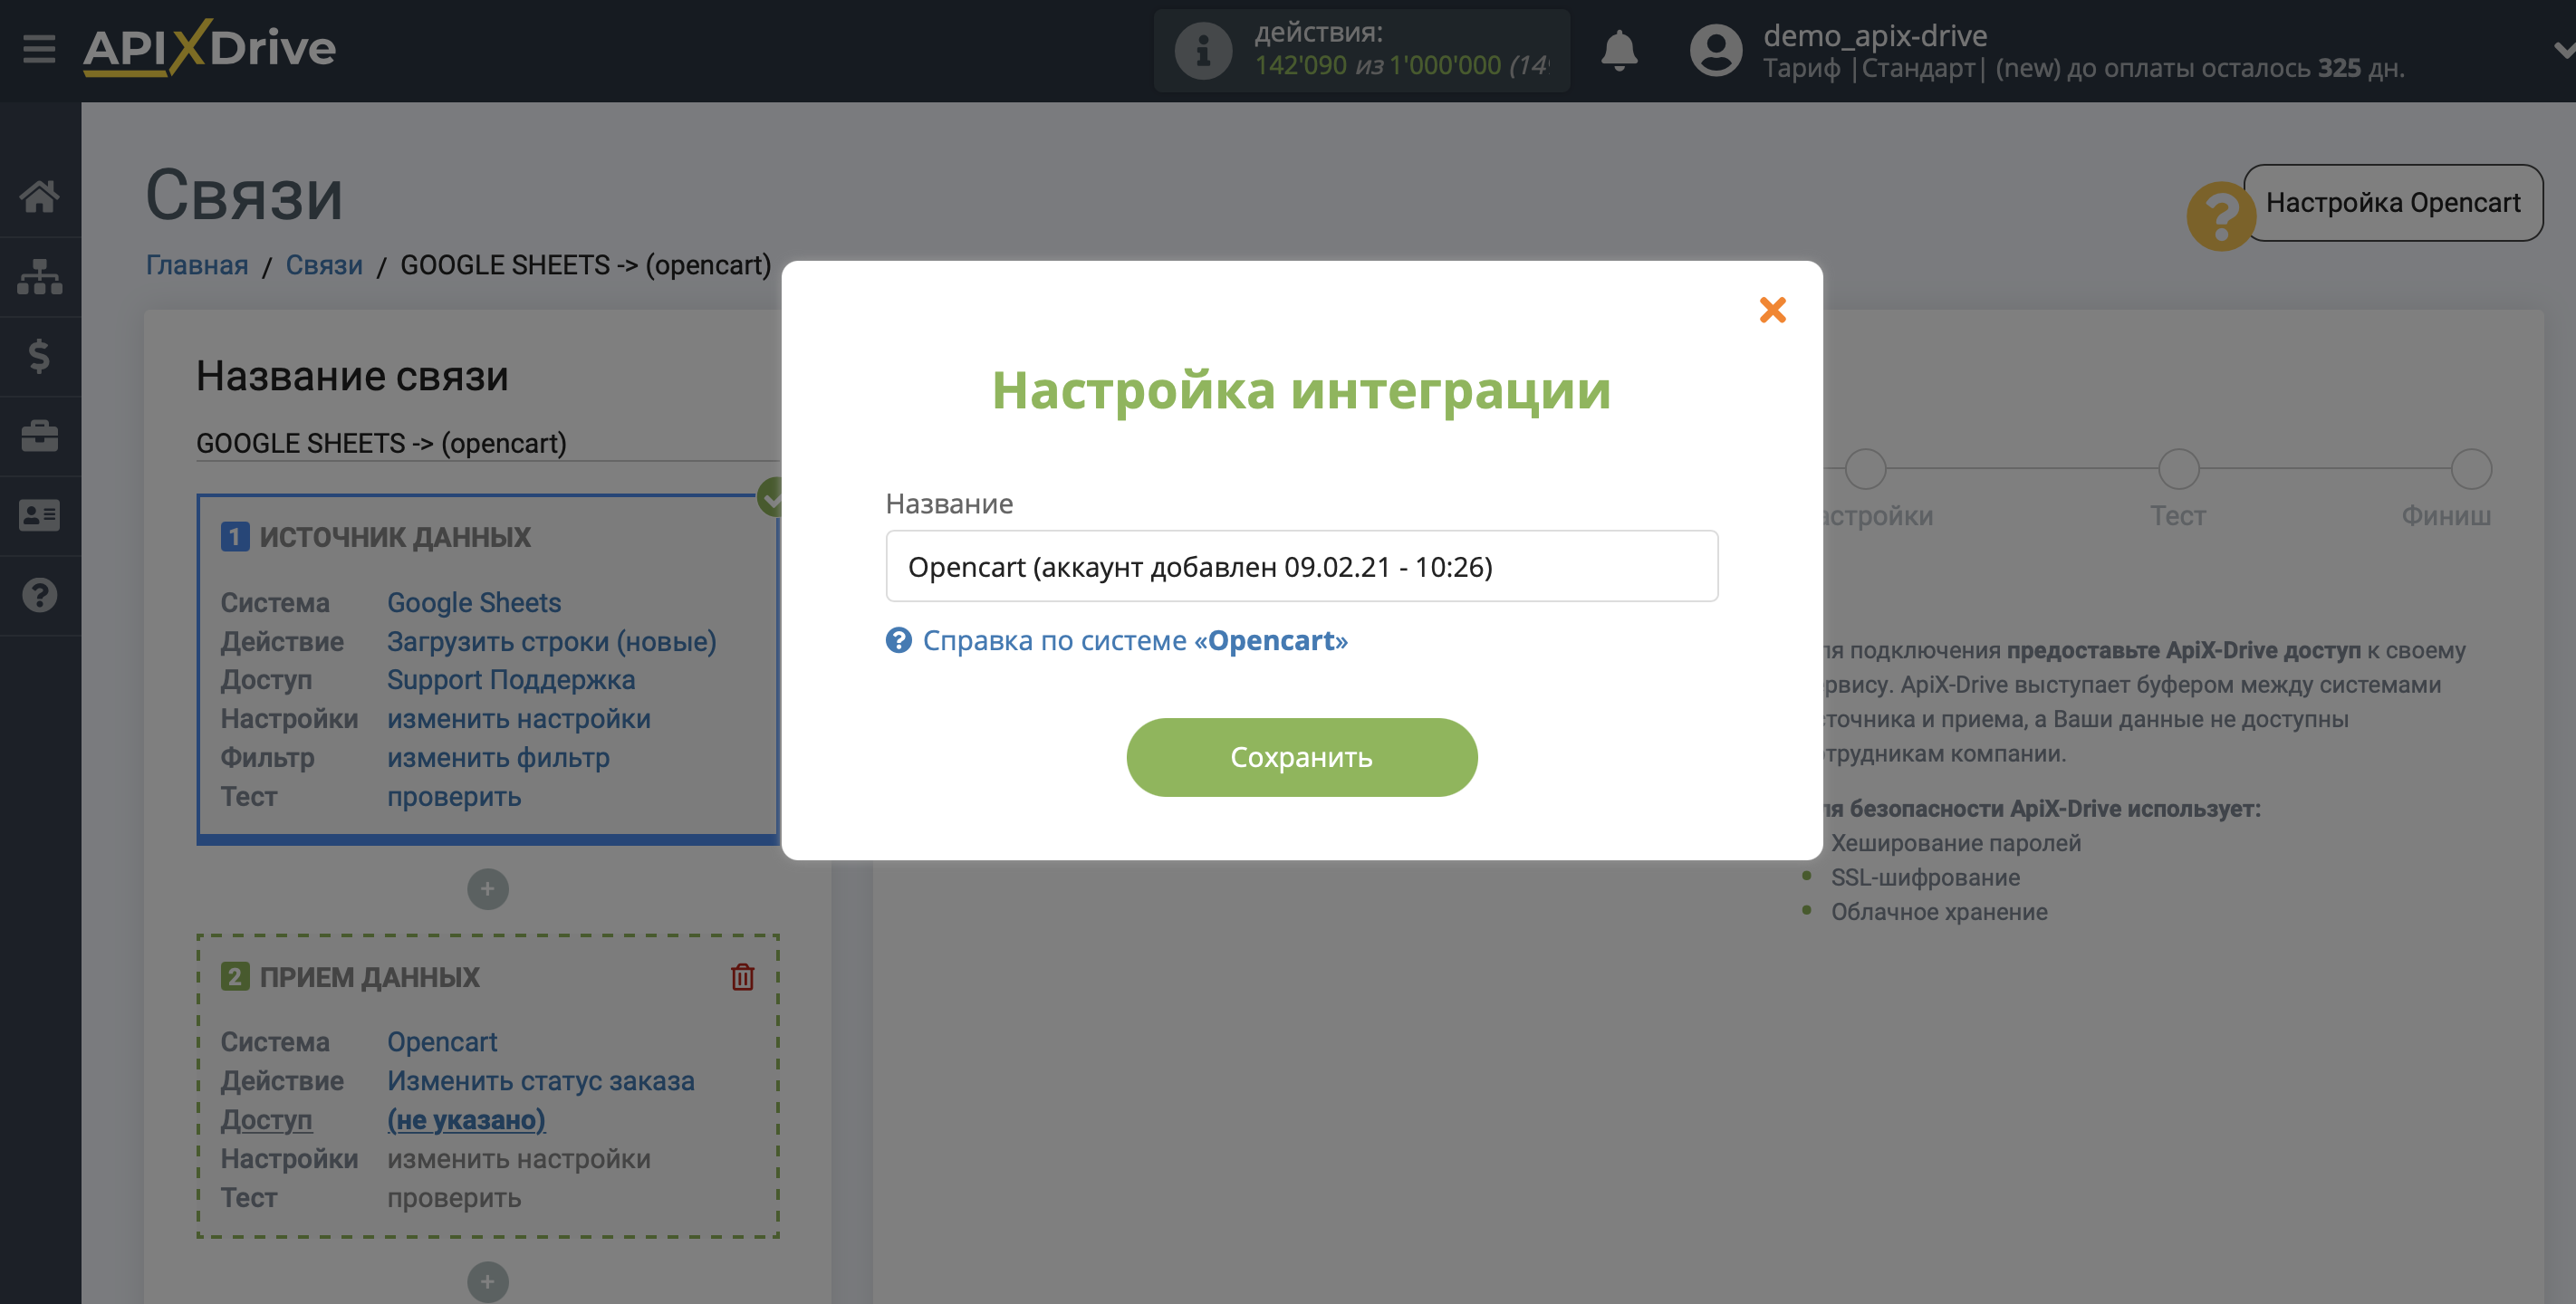The width and height of the screenshot is (2576, 1304).
Task: Open the hamburger menu icon
Action: coord(39,48)
